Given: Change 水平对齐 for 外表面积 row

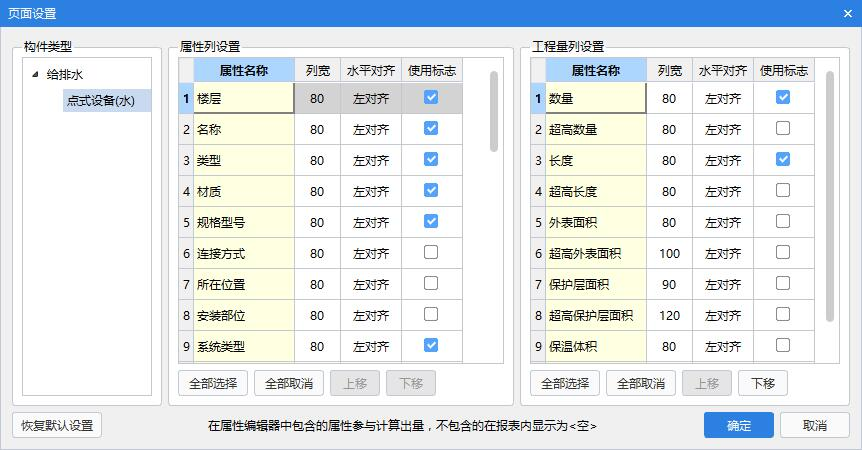Looking at the screenshot, I should [x=723, y=222].
